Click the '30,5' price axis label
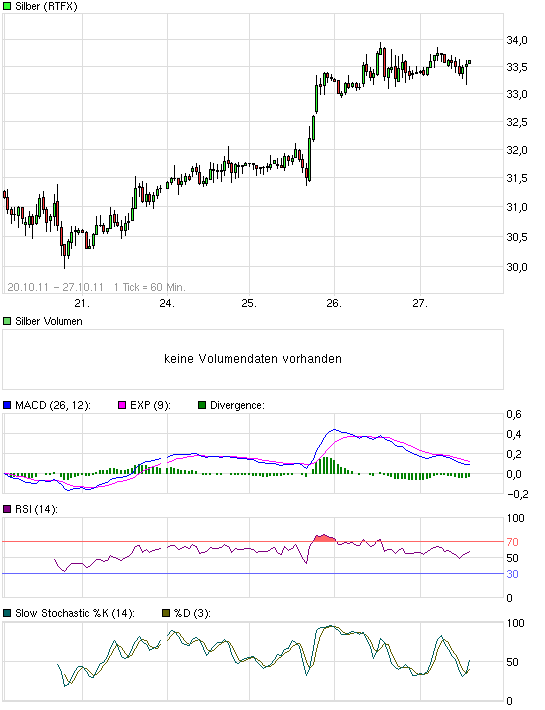 (x=517, y=237)
